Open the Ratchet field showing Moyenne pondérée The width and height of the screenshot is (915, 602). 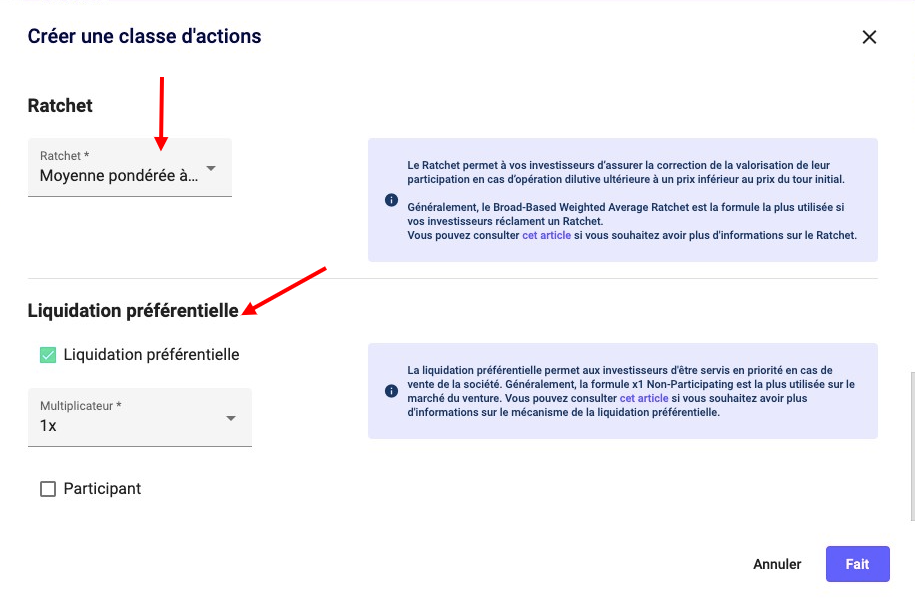click(119, 175)
